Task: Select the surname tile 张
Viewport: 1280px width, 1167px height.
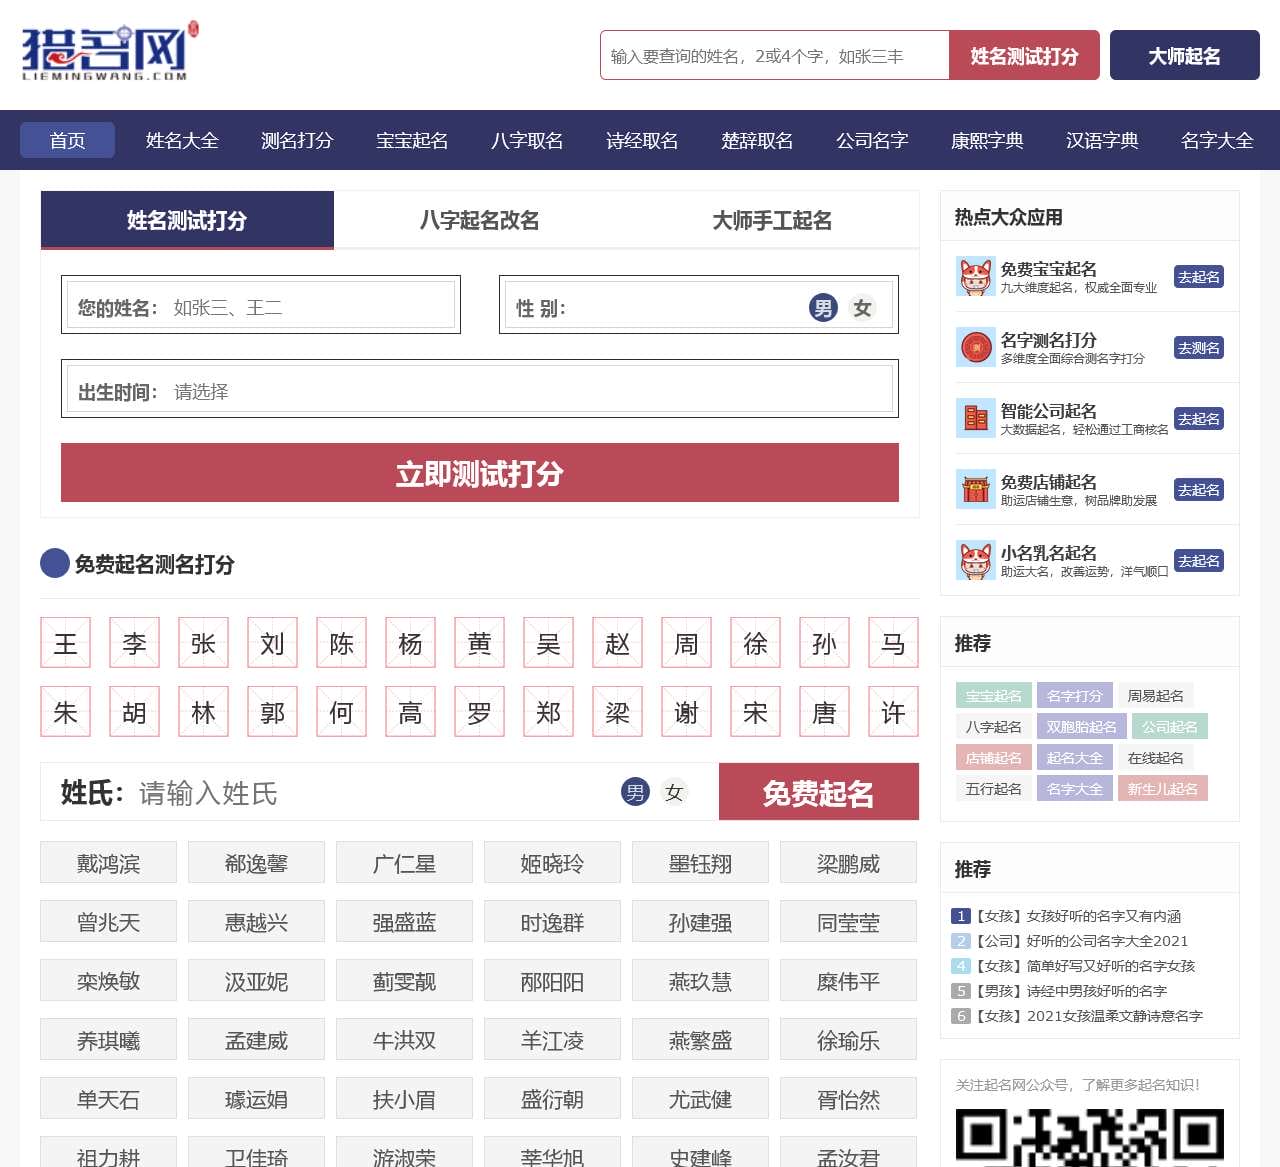Action: pos(203,643)
